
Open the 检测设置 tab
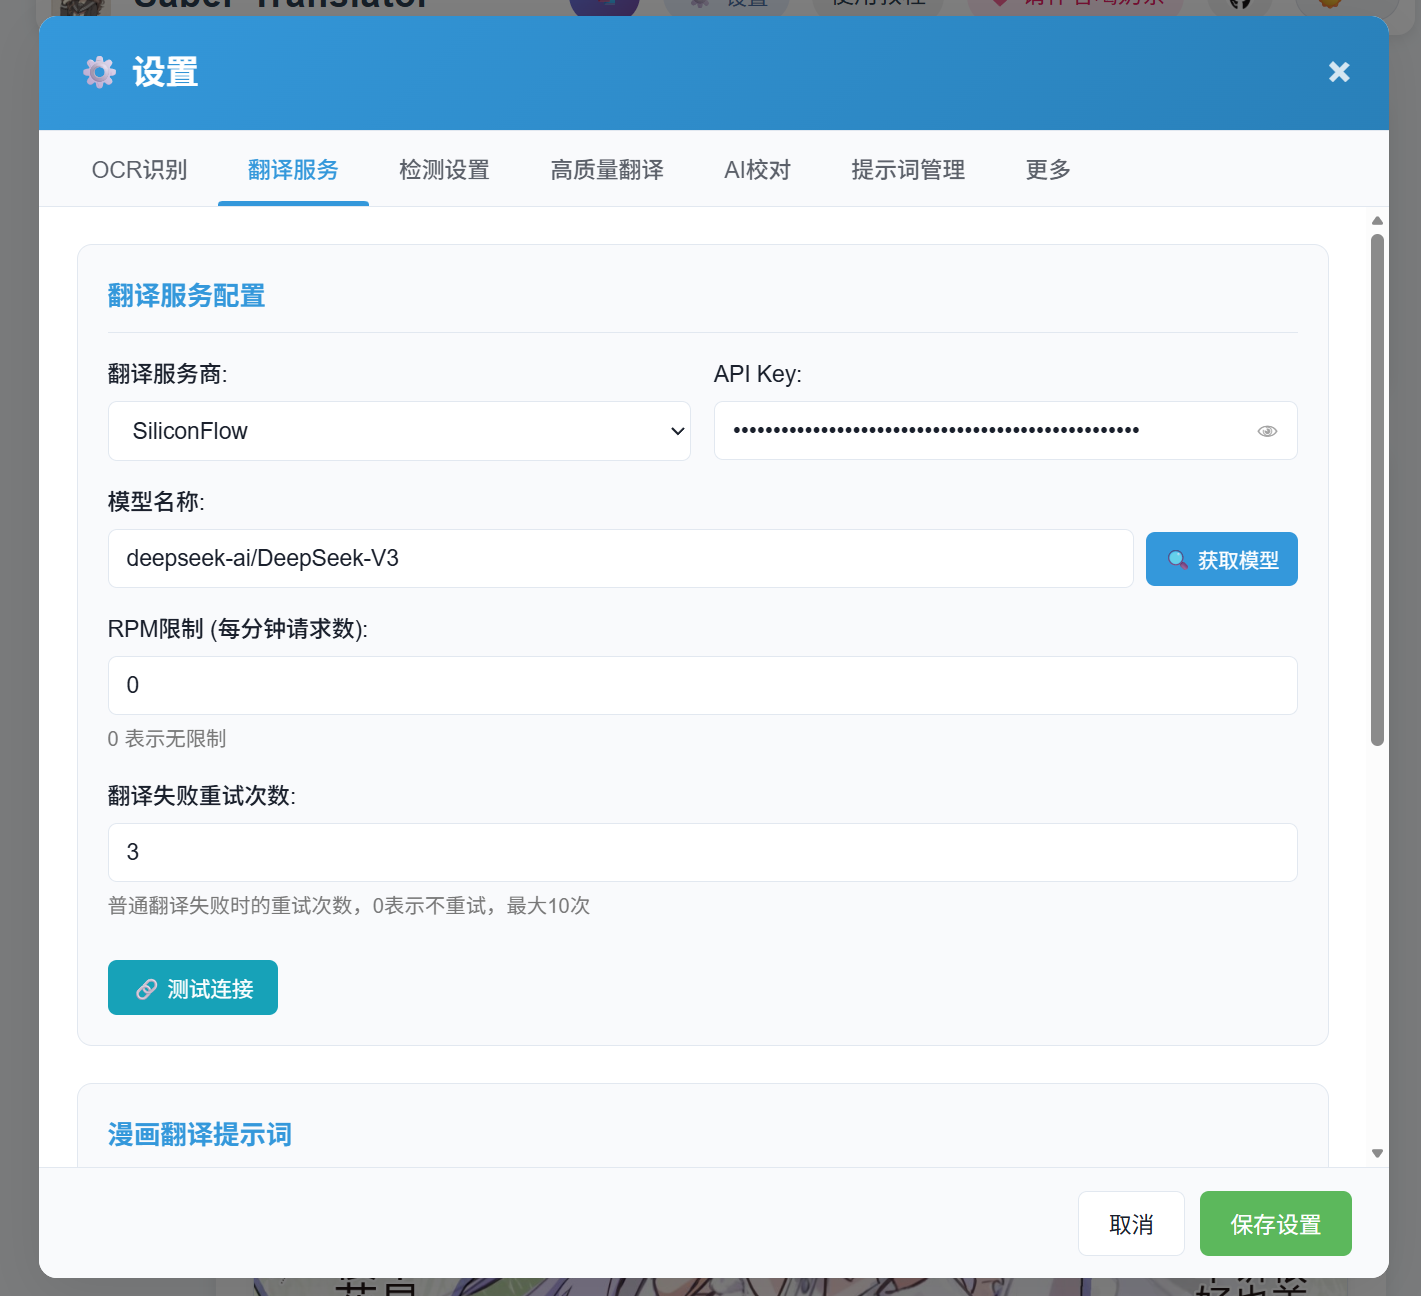pos(444,170)
